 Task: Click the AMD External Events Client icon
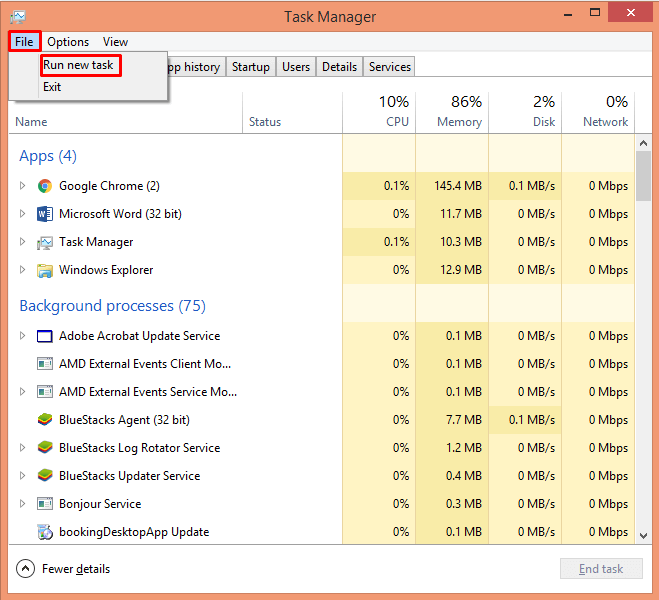(45, 364)
